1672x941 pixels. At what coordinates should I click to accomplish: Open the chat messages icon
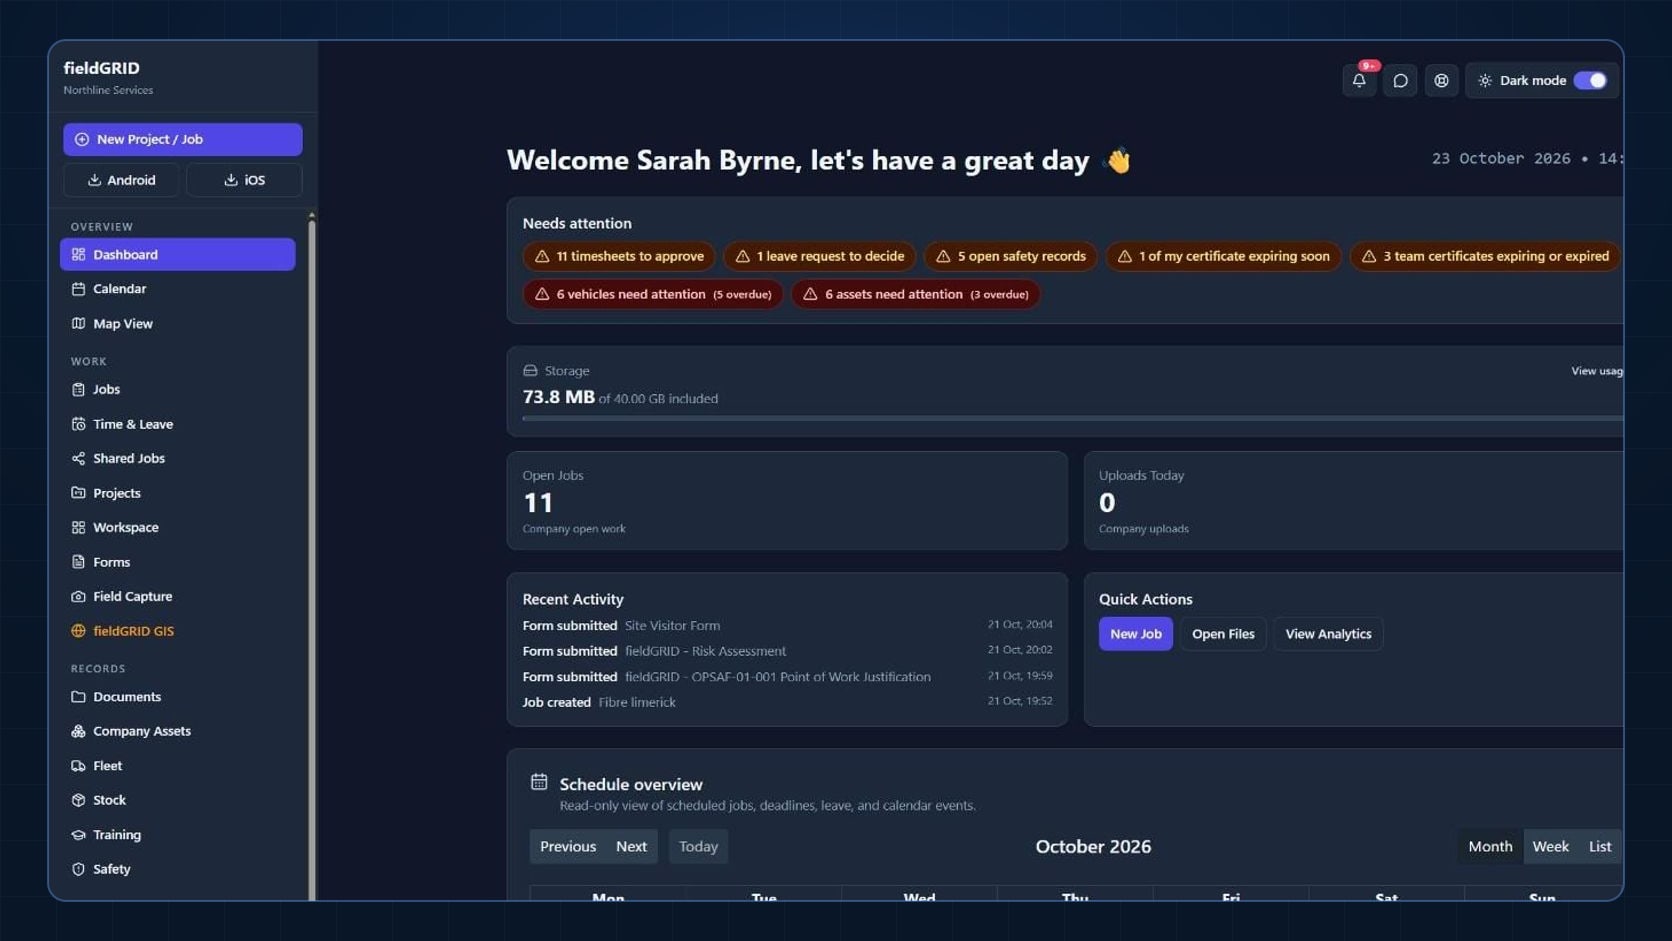(x=1400, y=81)
